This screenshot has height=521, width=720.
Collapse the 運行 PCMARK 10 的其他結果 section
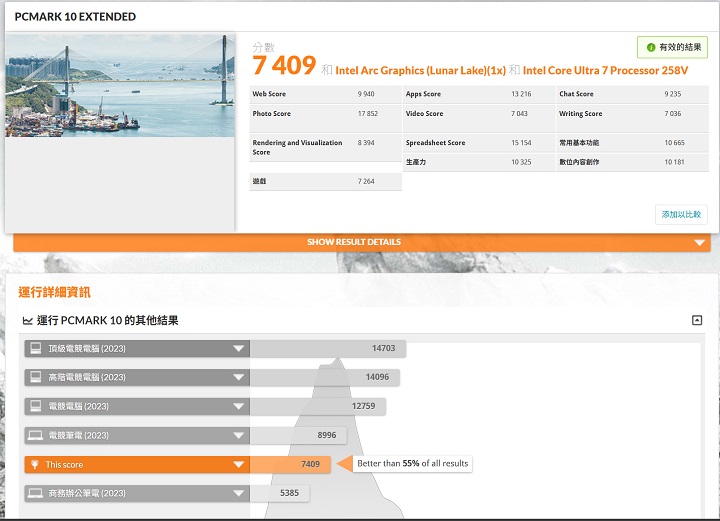(697, 320)
